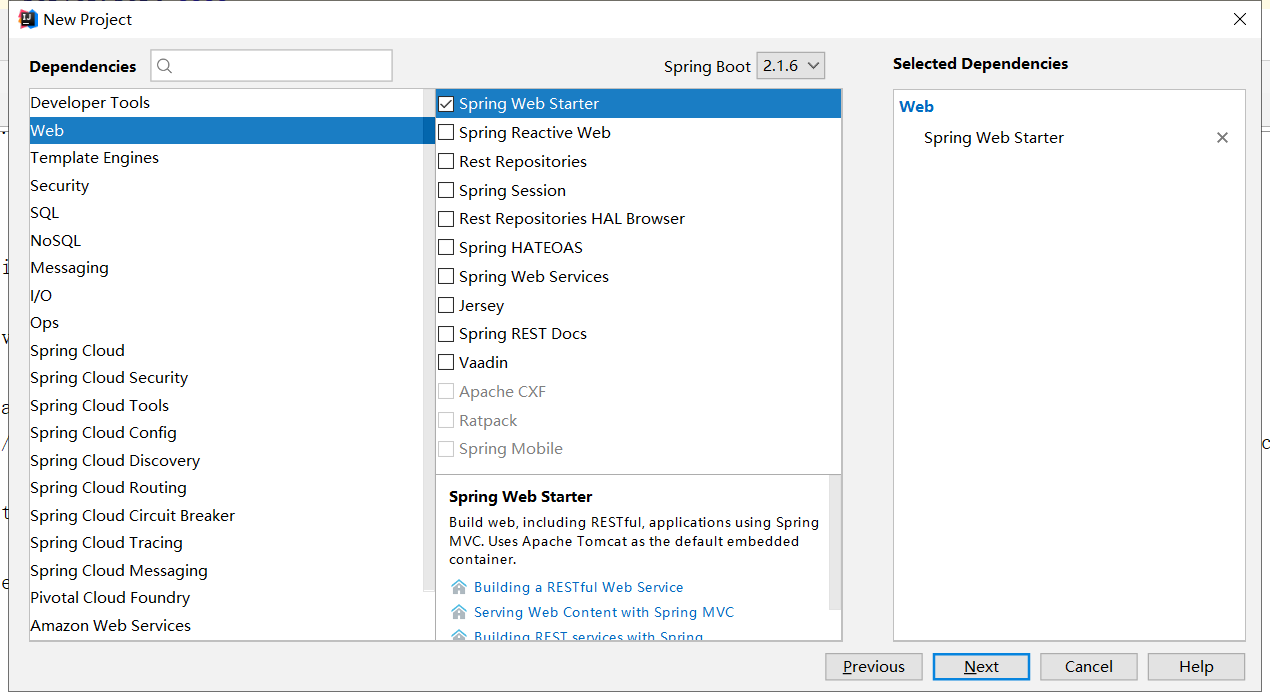Enable the Spring Reactive Web dependency
The height and width of the screenshot is (700, 1270).
445,132
